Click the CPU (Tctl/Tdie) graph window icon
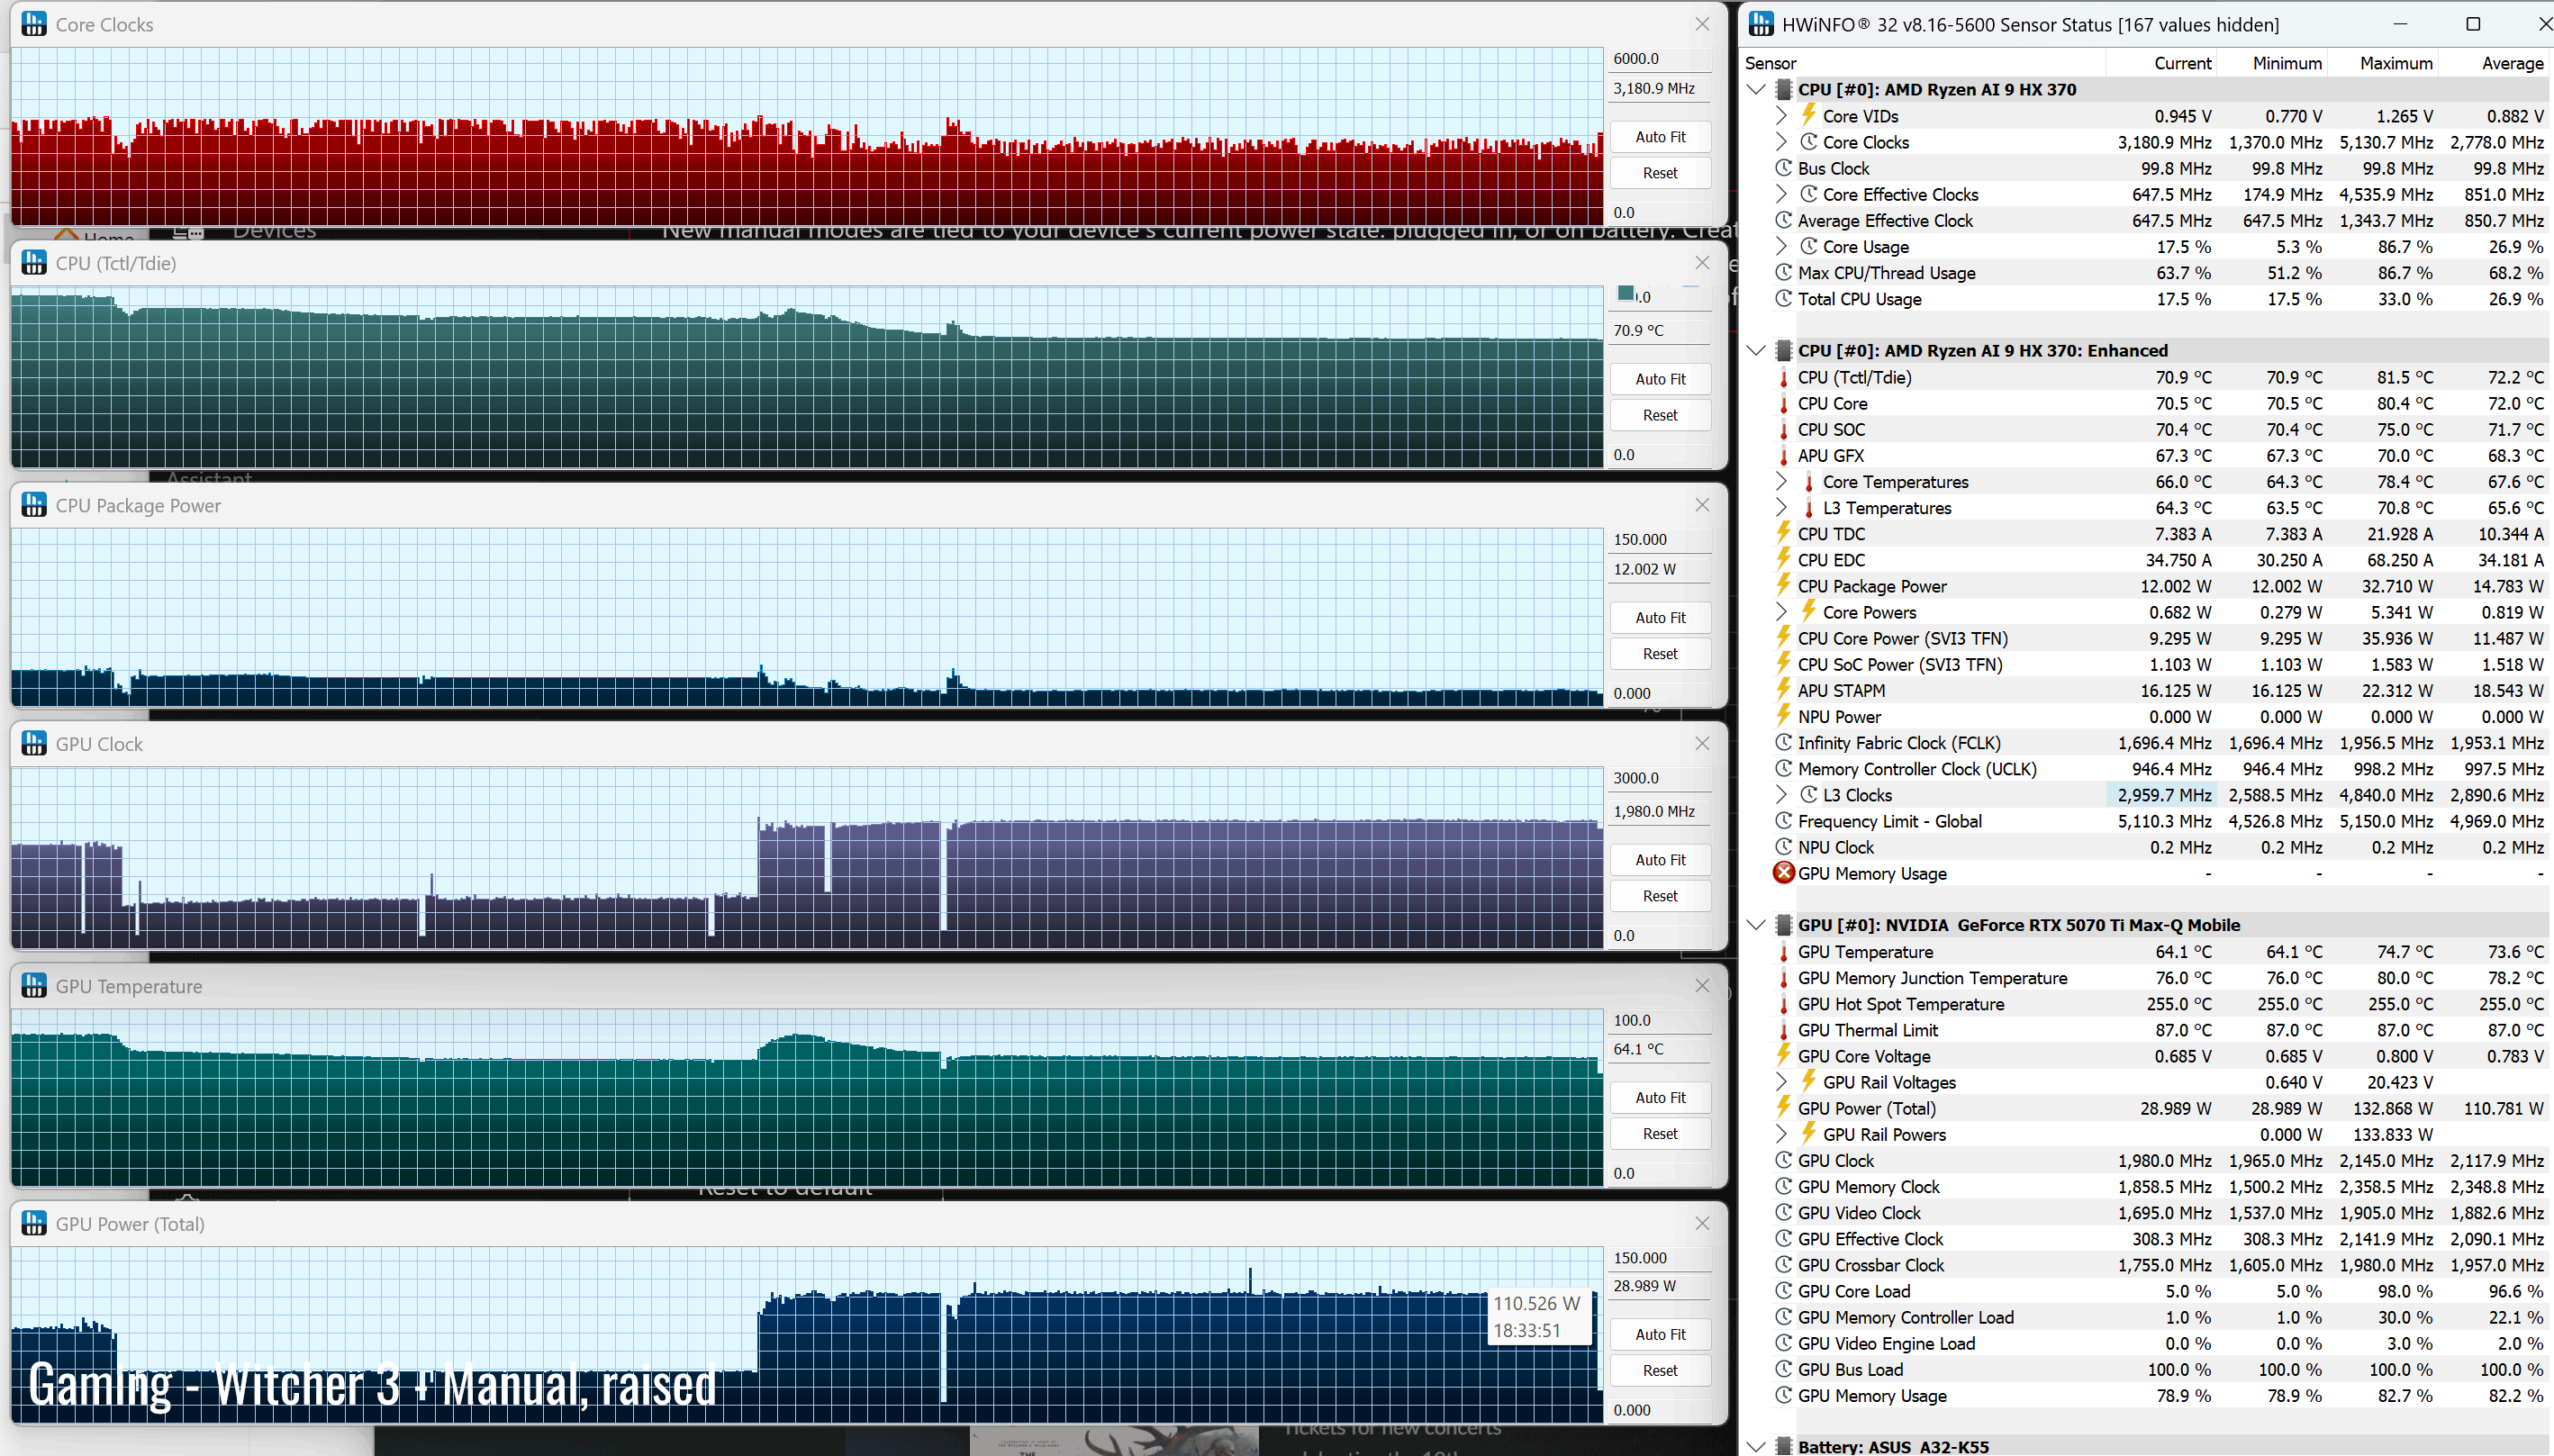The height and width of the screenshot is (1456, 2554). pos(34,263)
